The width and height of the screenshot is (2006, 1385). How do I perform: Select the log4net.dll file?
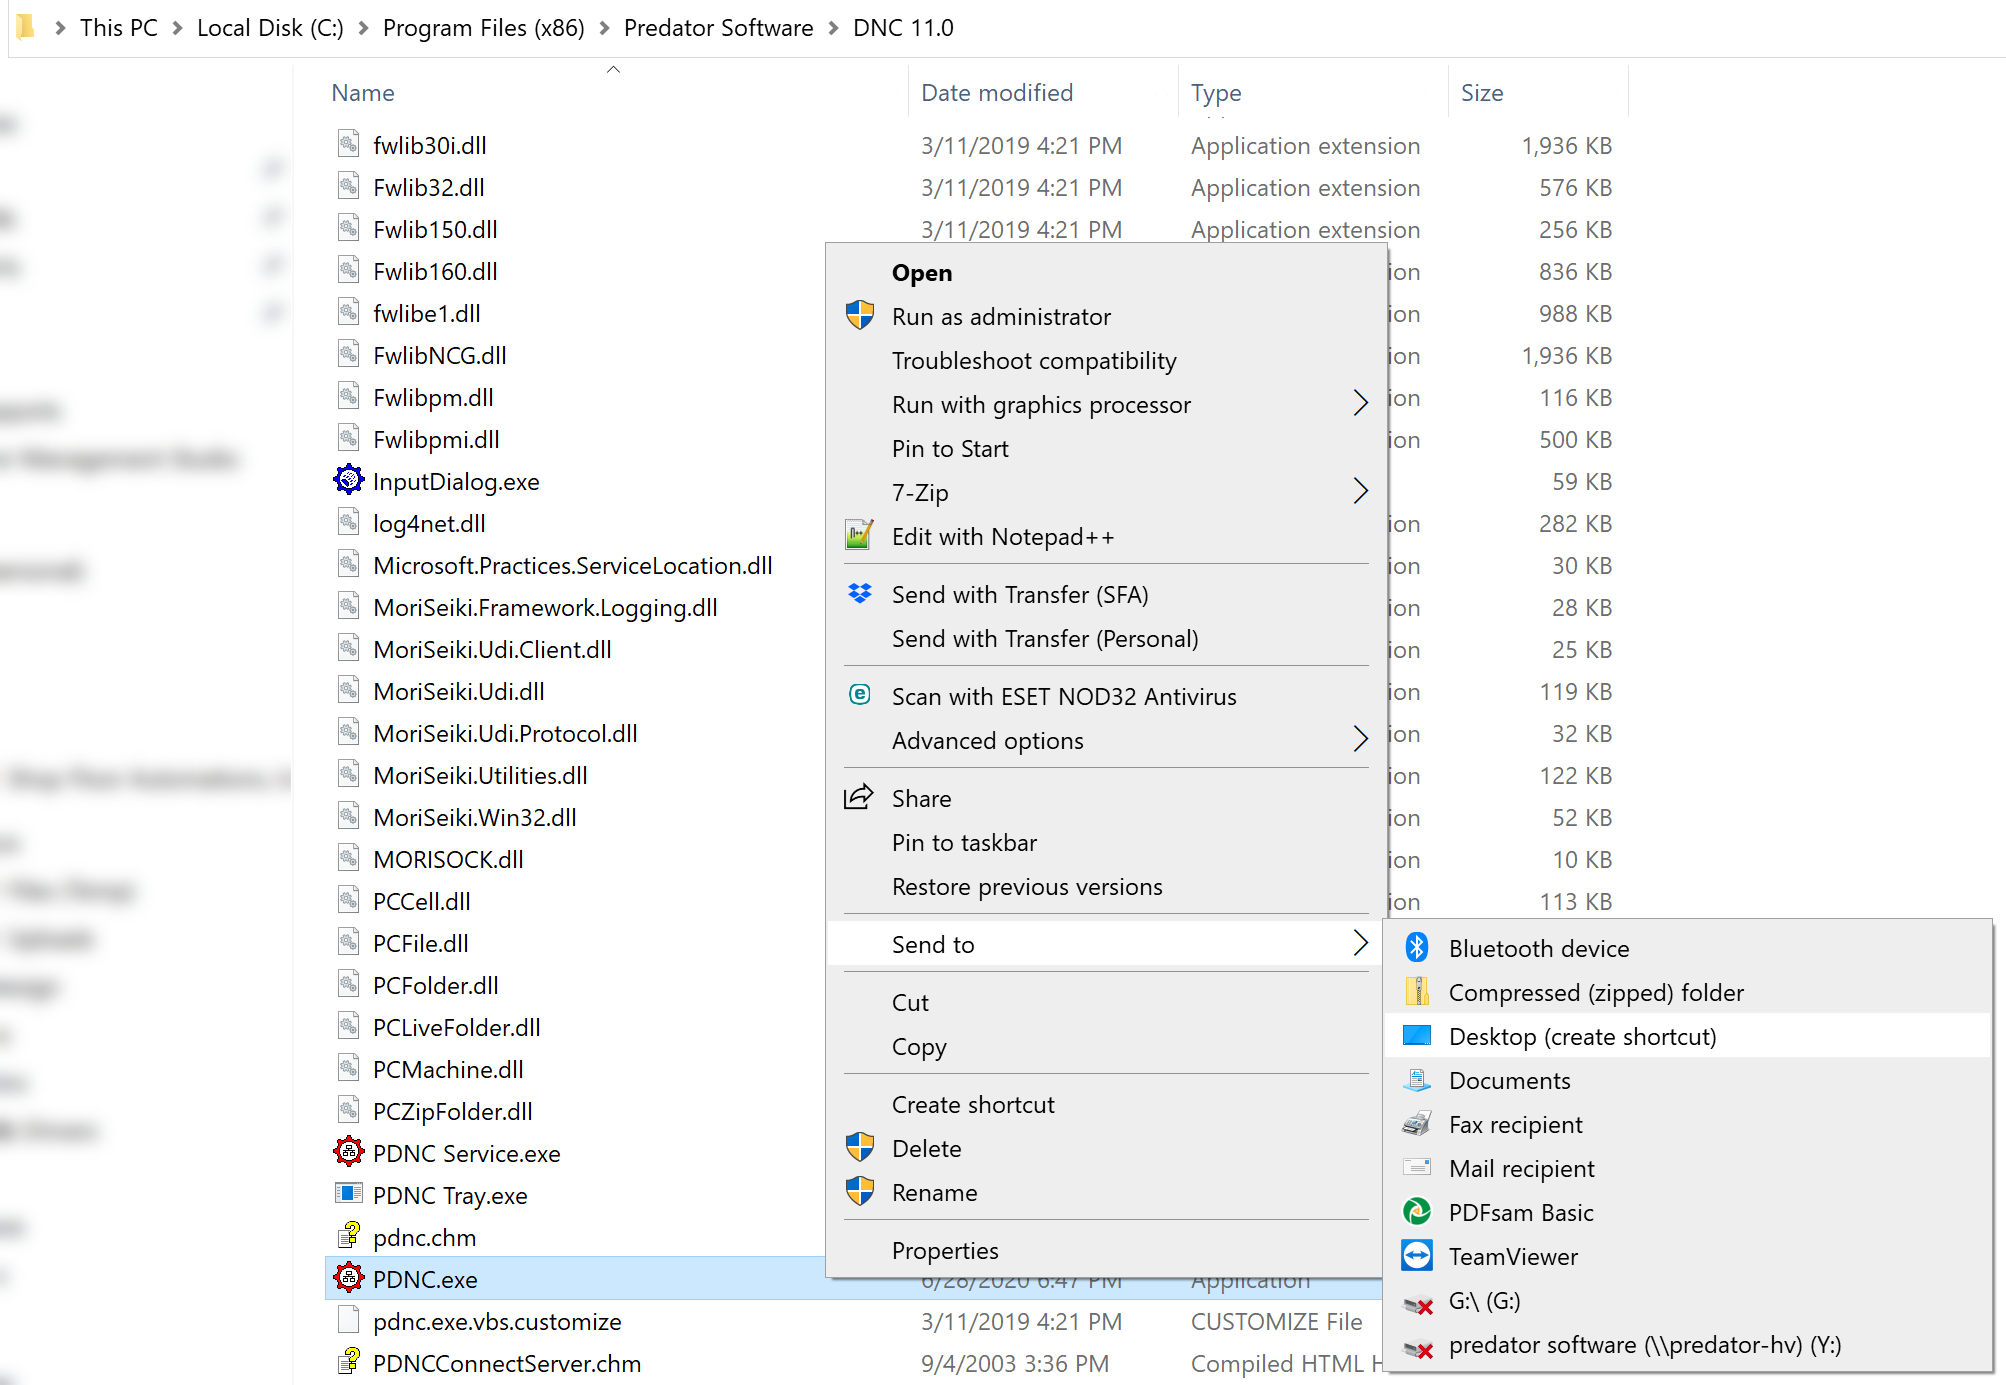click(x=429, y=523)
